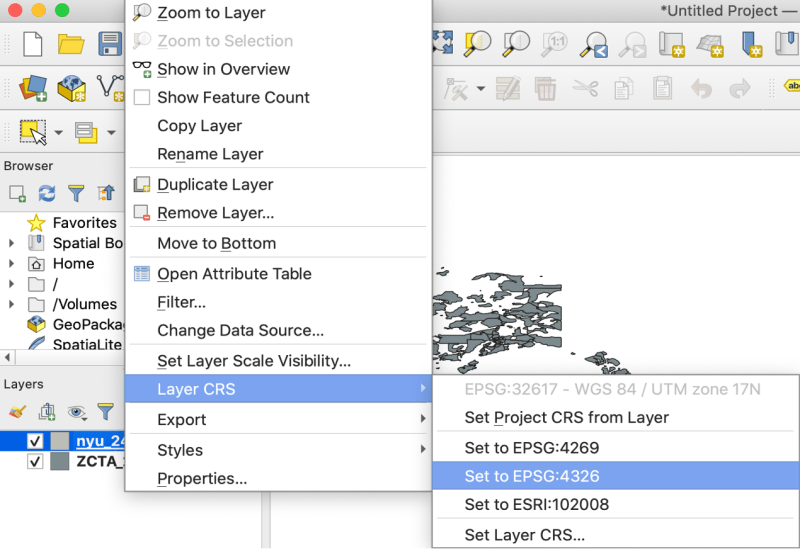The width and height of the screenshot is (800, 549).
Task: Uncheck visibility of ZCTA layer
Action: 35,462
